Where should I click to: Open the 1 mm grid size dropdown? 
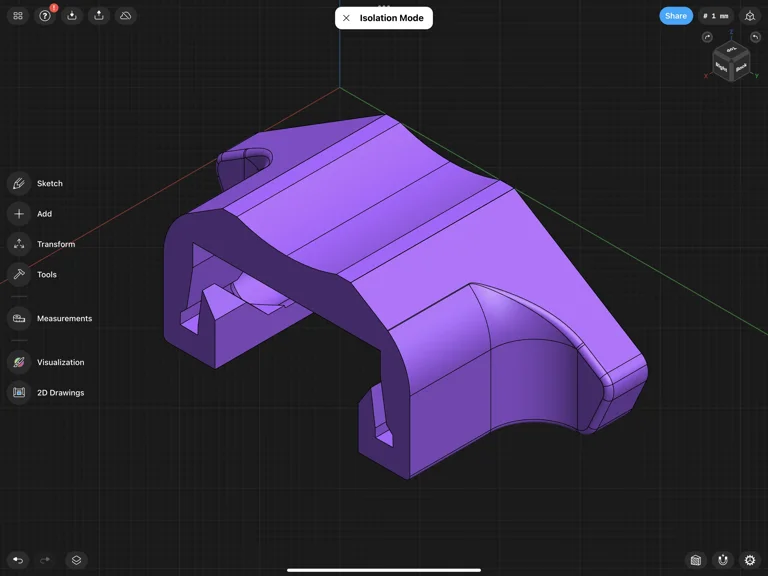(715, 16)
